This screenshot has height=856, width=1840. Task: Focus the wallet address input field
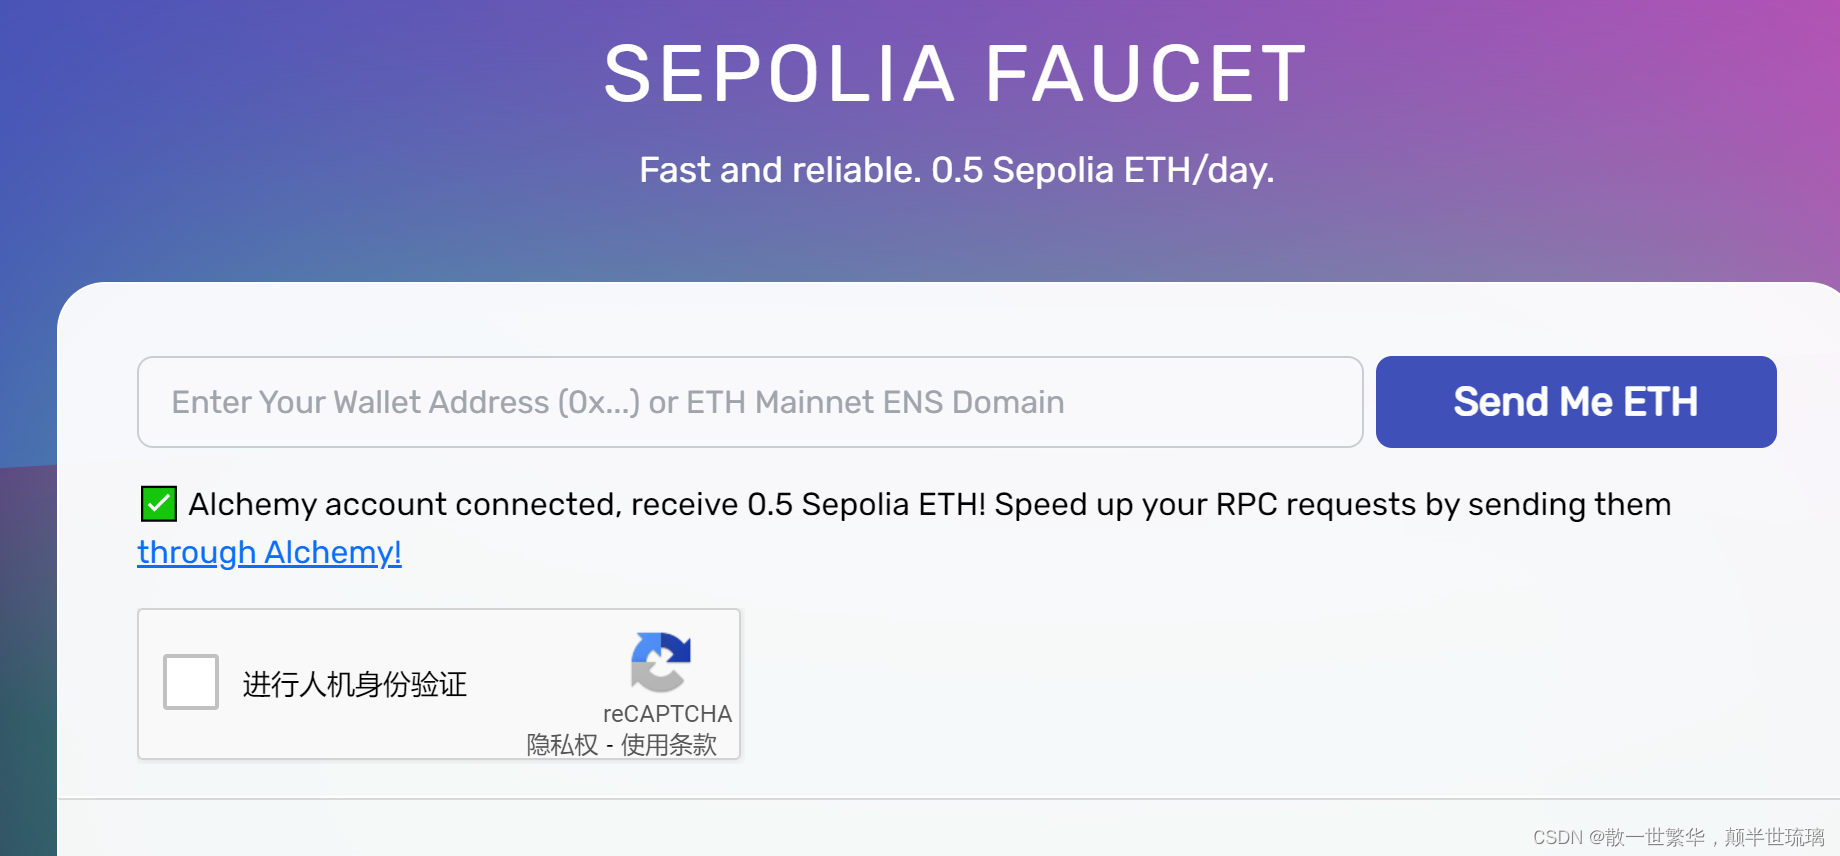750,402
